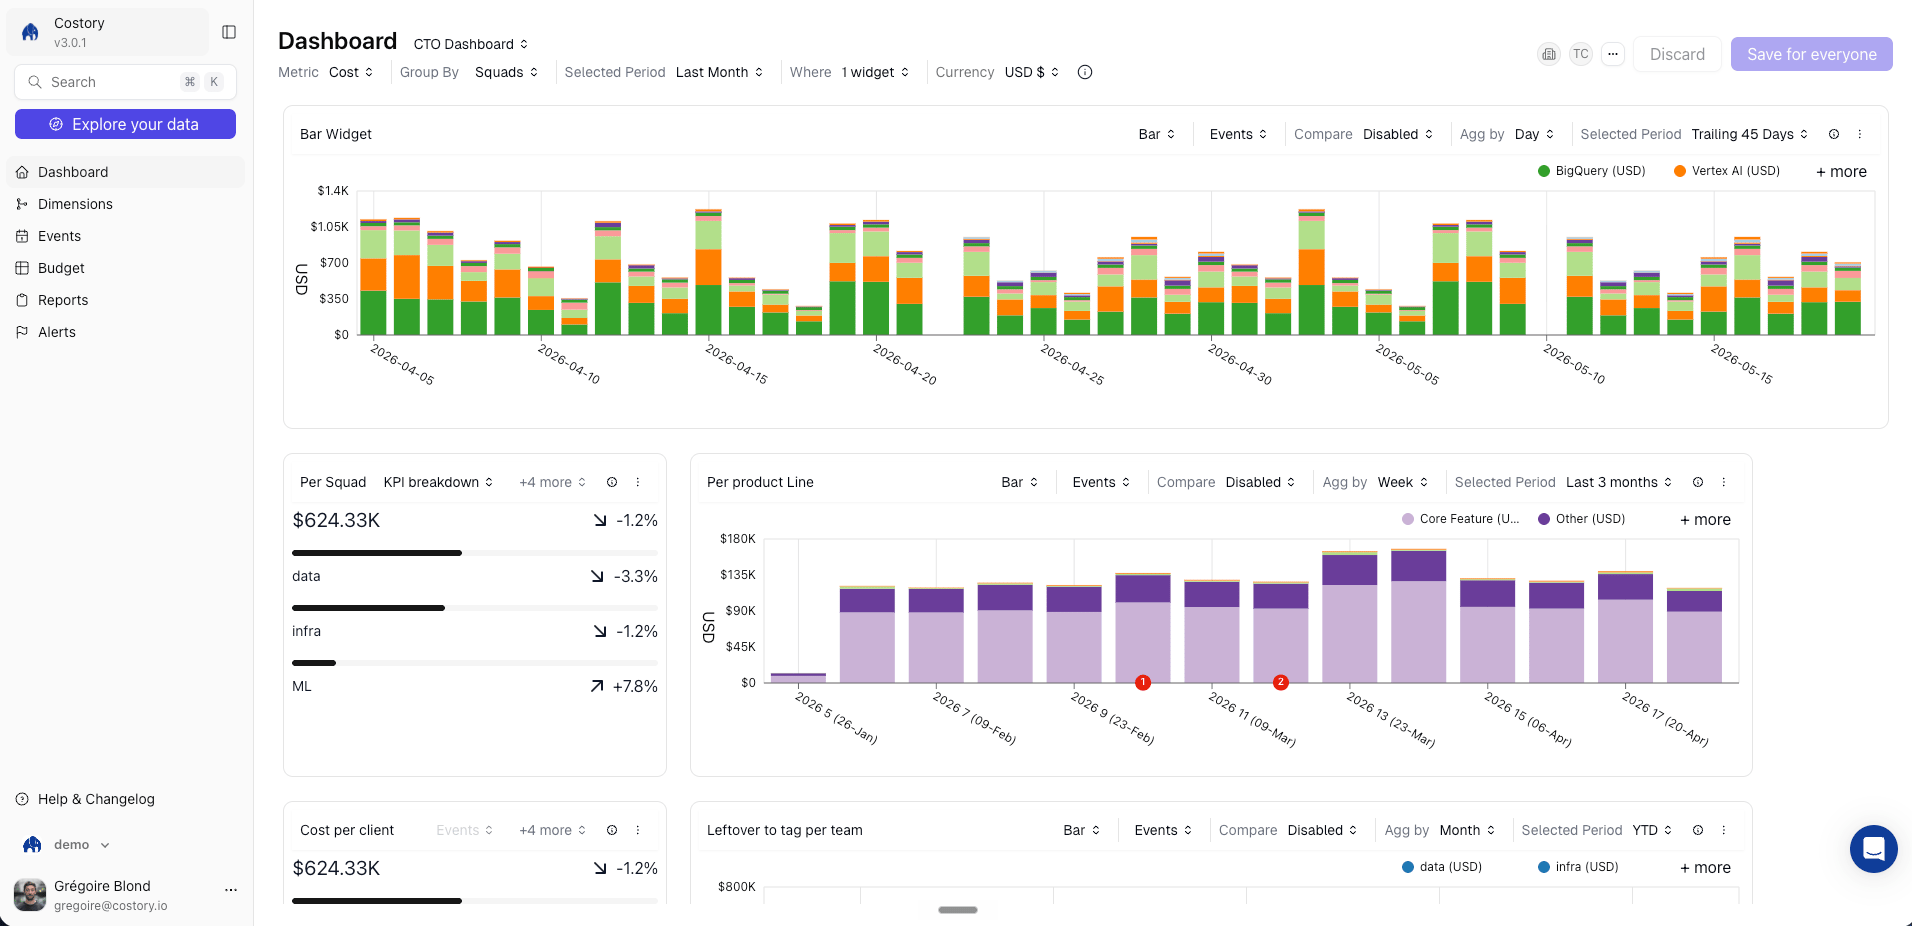Toggle BigQuery (USD) legend series

pyautogui.click(x=1592, y=171)
